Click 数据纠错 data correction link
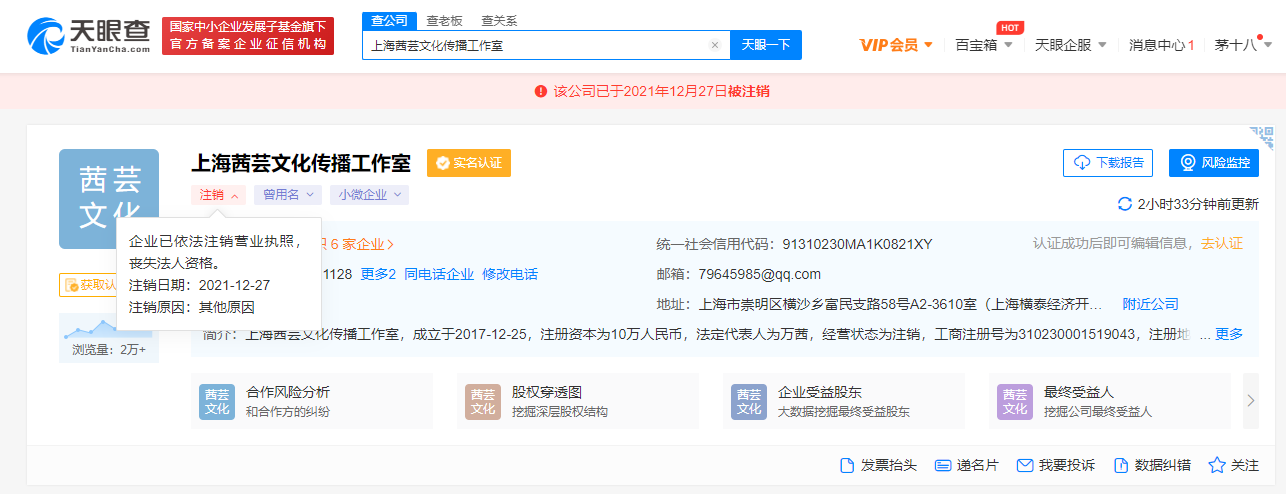1286x494 pixels. [x=1152, y=465]
